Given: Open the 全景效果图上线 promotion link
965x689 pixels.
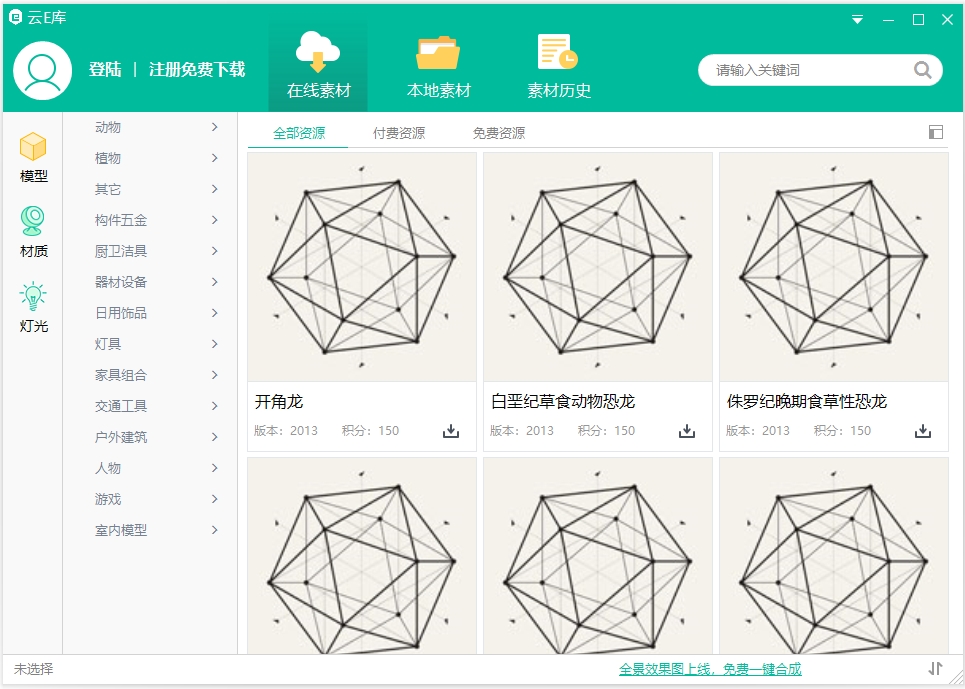Looking at the screenshot, I should tap(710, 669).
